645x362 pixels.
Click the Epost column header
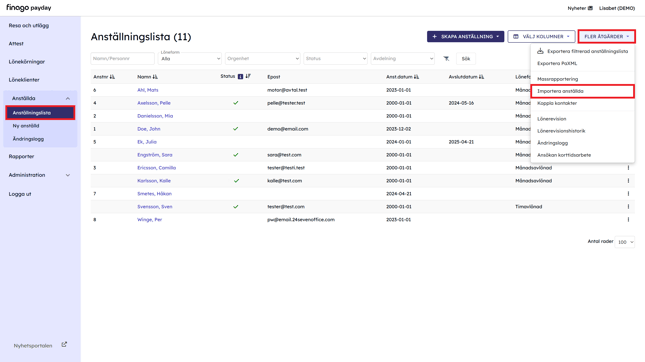[x=274, y=77]
